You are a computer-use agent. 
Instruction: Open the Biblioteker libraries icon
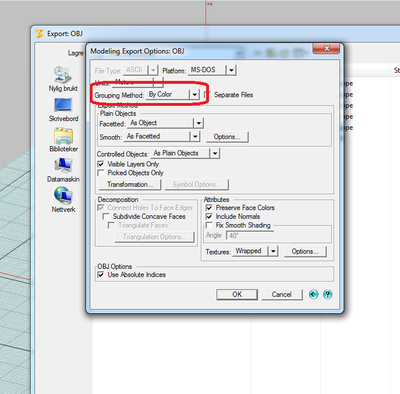[63, 136]
